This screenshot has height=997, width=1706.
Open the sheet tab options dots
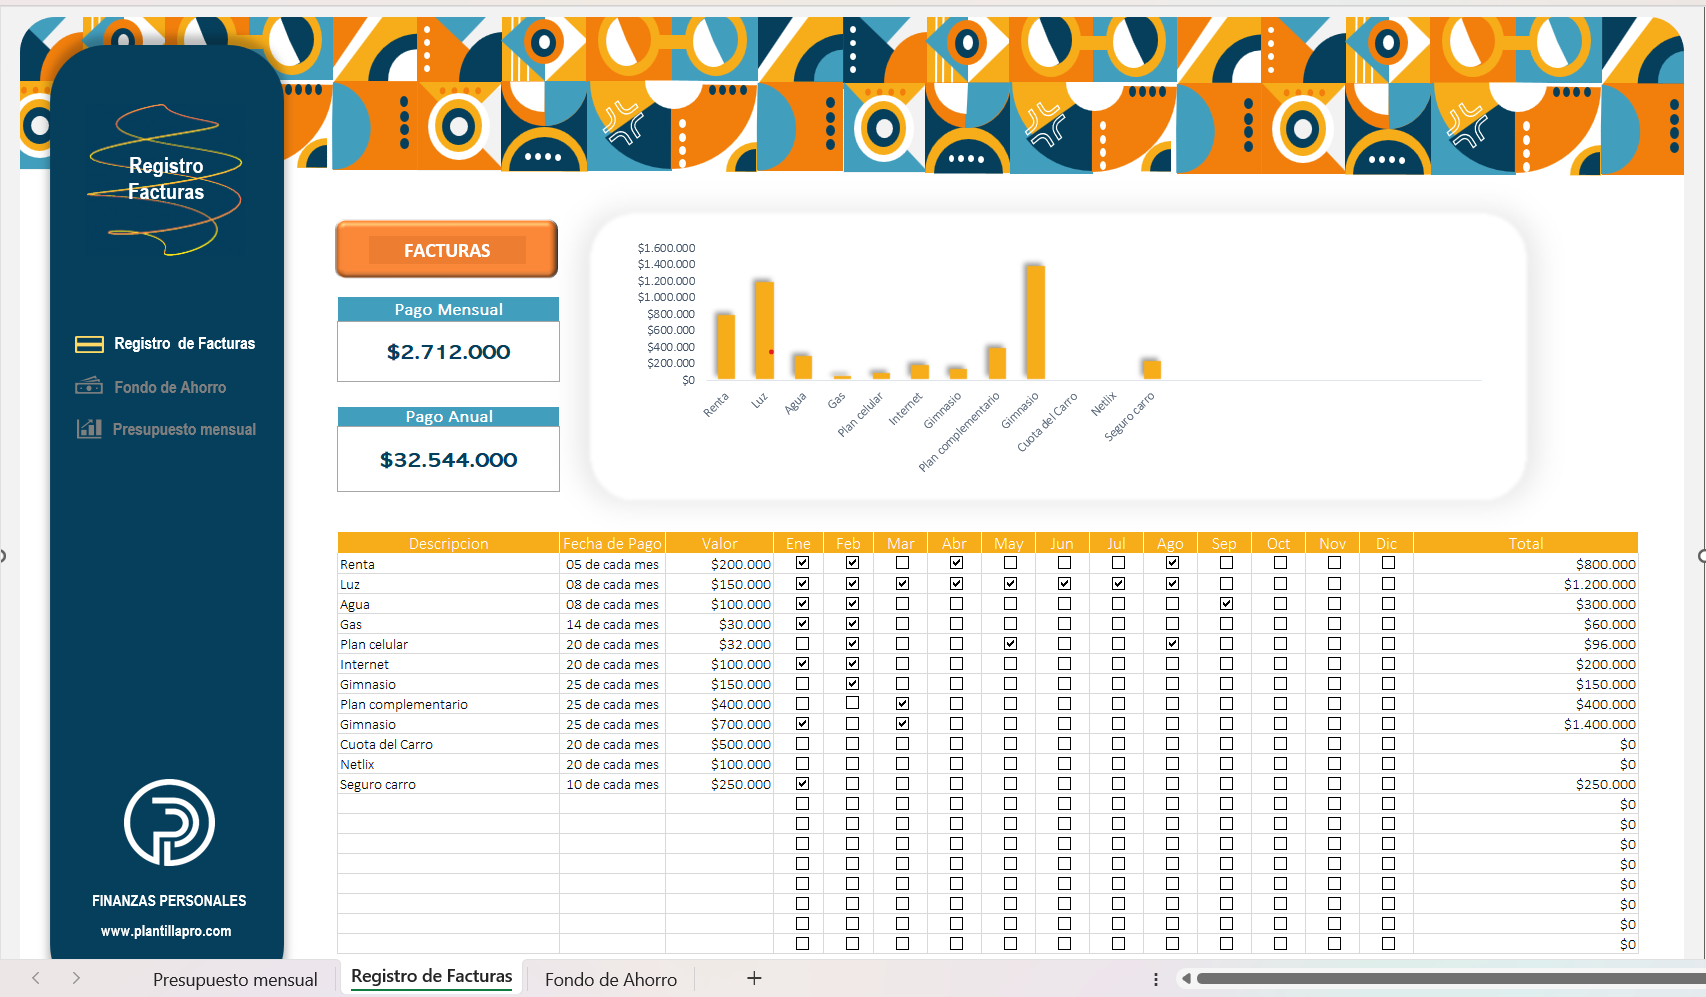[1155, 979]
